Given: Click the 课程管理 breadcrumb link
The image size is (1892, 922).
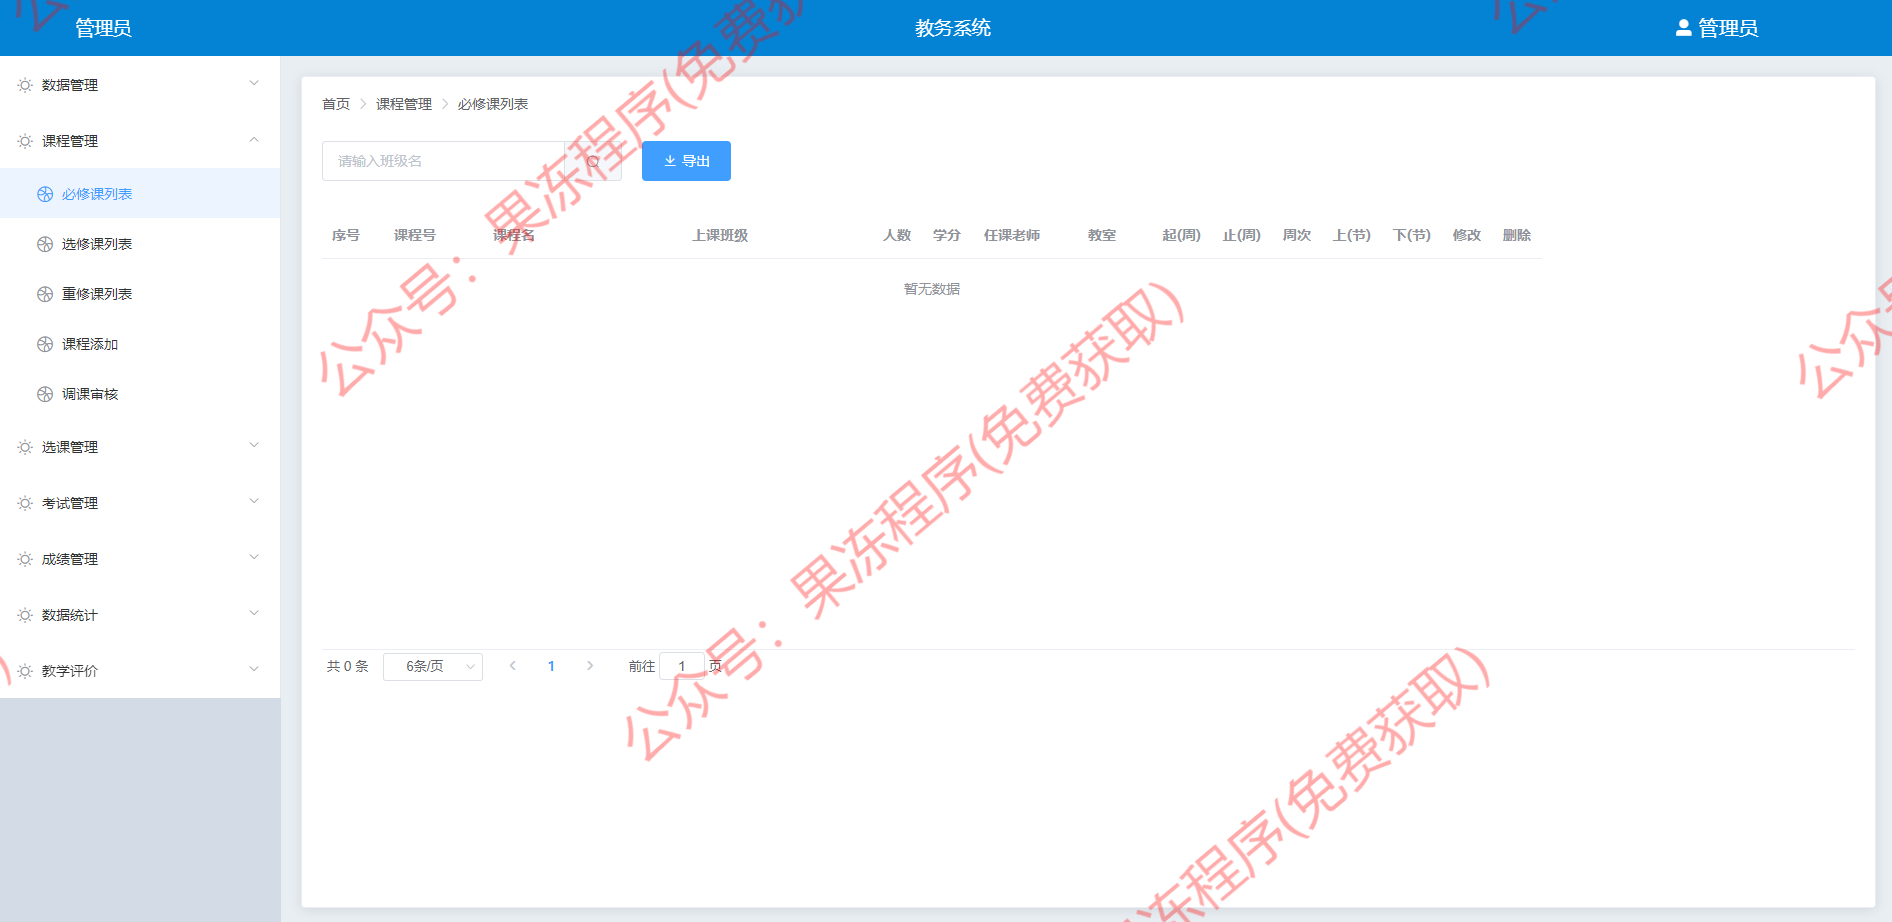Looking at the screenshot, I should [404, 104].
